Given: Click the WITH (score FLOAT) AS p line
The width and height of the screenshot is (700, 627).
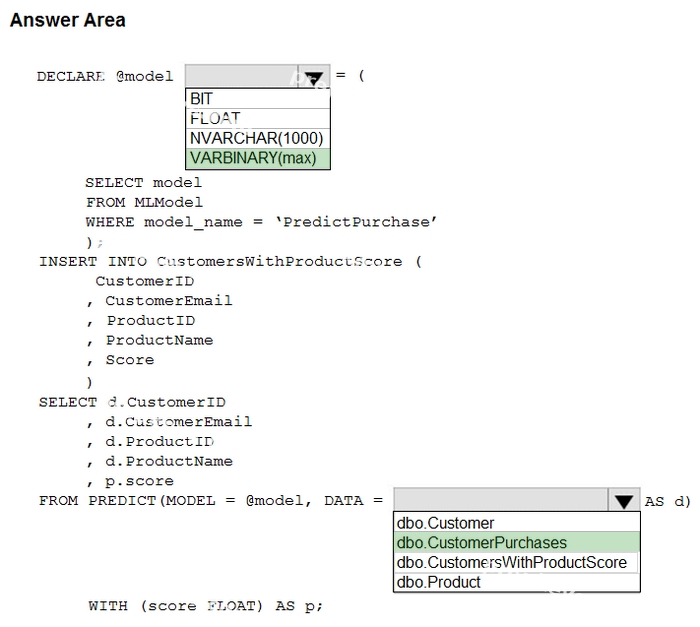Looking at the screenshot, I should (205, 606).
